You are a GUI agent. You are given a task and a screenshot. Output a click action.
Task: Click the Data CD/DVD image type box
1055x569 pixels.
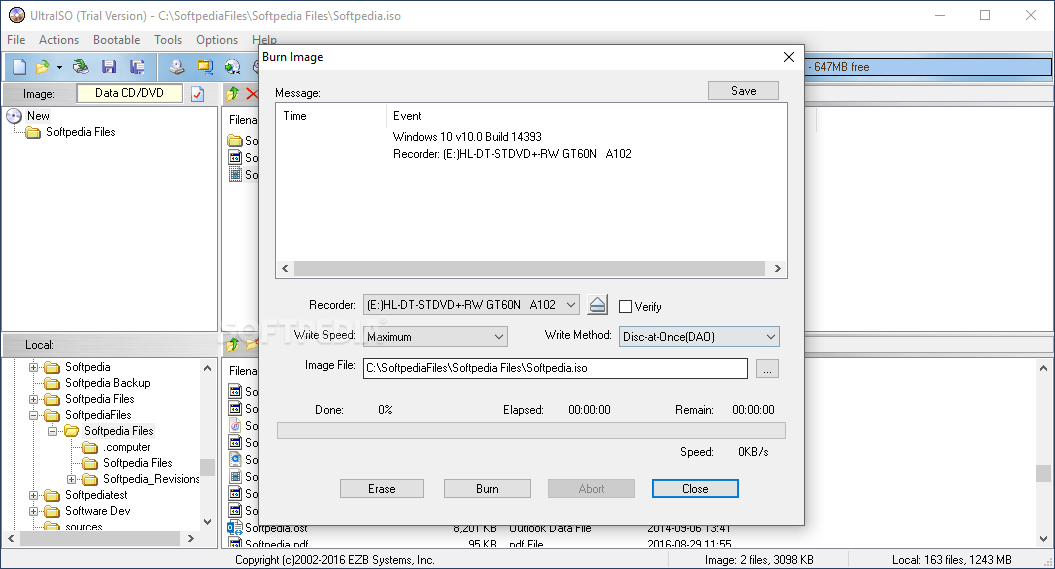(x=129, y=93)
